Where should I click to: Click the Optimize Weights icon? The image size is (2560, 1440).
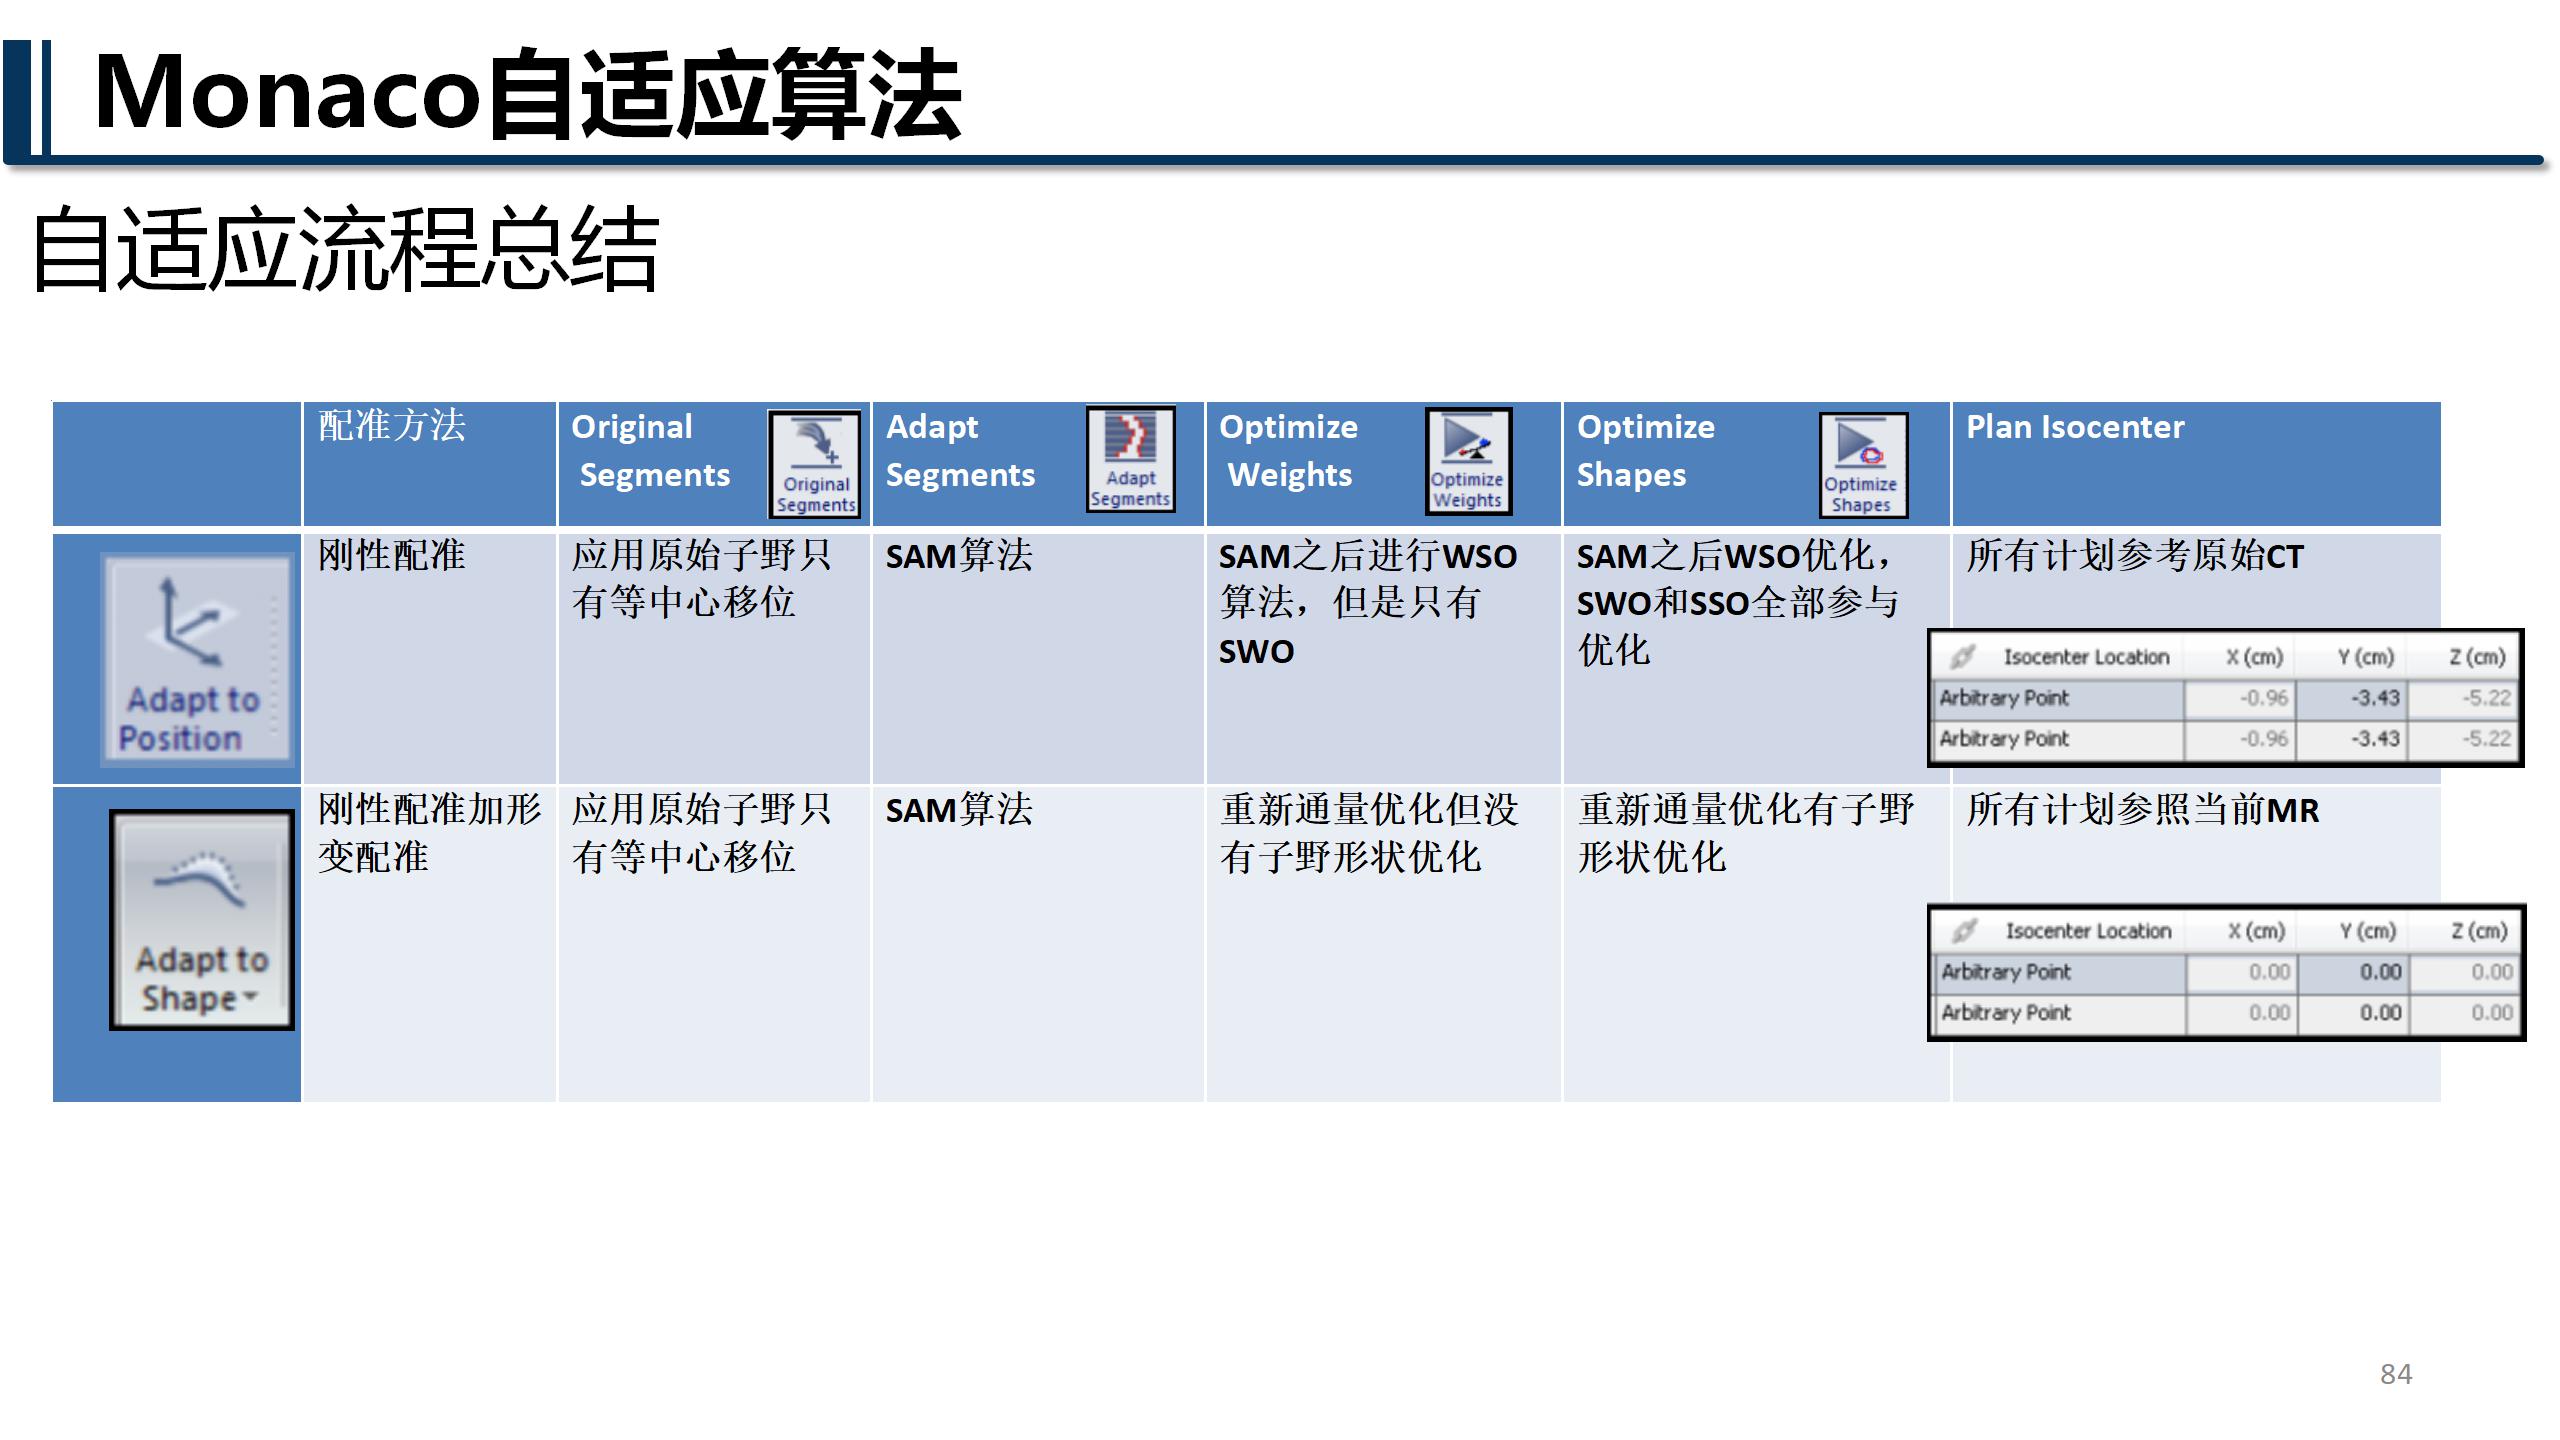(x=1468, y=462)
